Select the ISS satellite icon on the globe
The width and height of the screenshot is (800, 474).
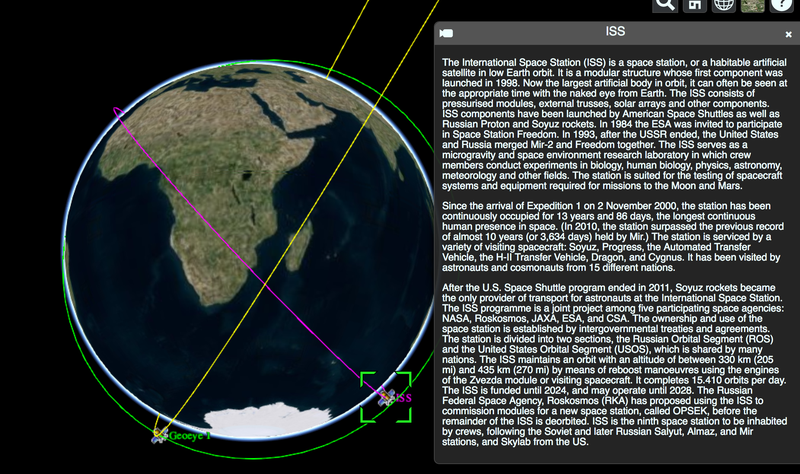pos(385,398)
